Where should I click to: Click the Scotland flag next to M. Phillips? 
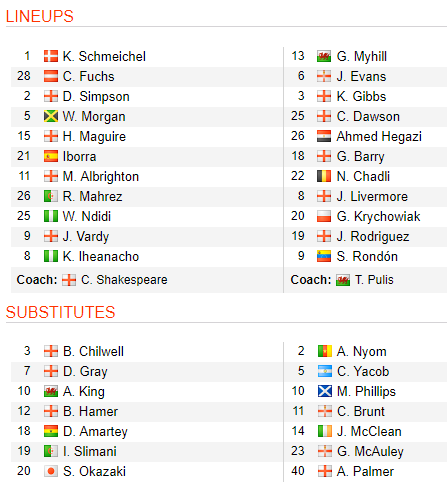pyautogui.click(x=325, y=391)
